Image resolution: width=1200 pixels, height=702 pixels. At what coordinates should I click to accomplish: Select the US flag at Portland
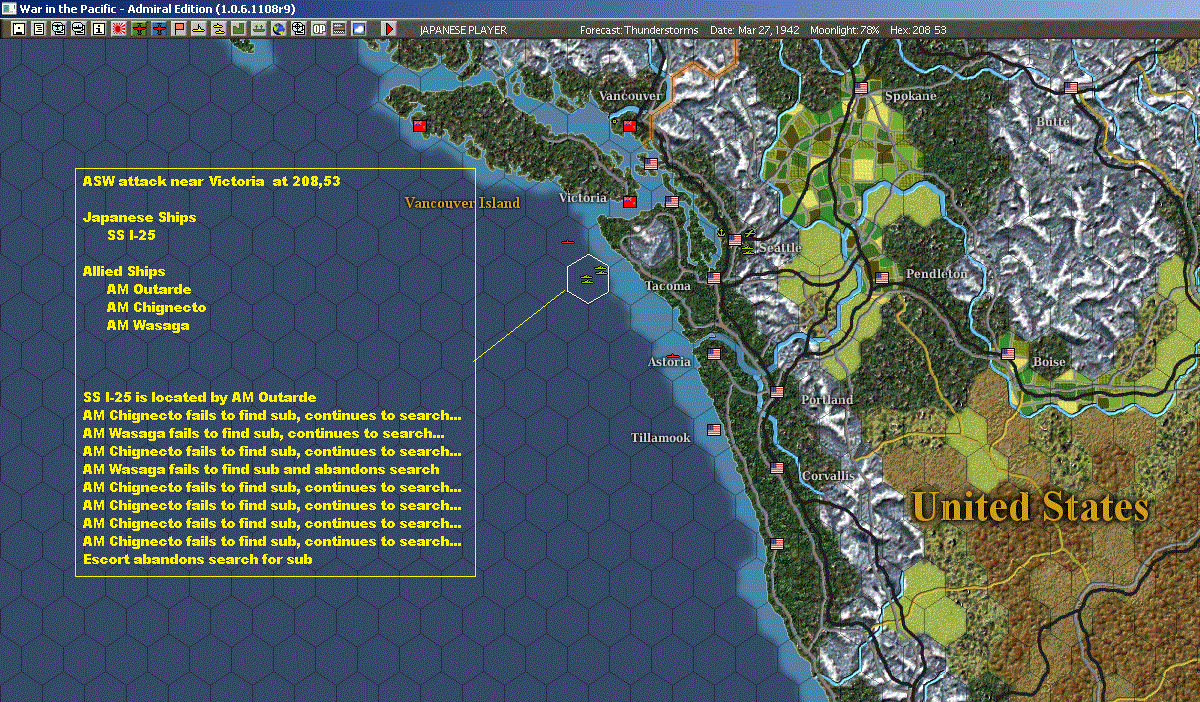click(777, 392)
